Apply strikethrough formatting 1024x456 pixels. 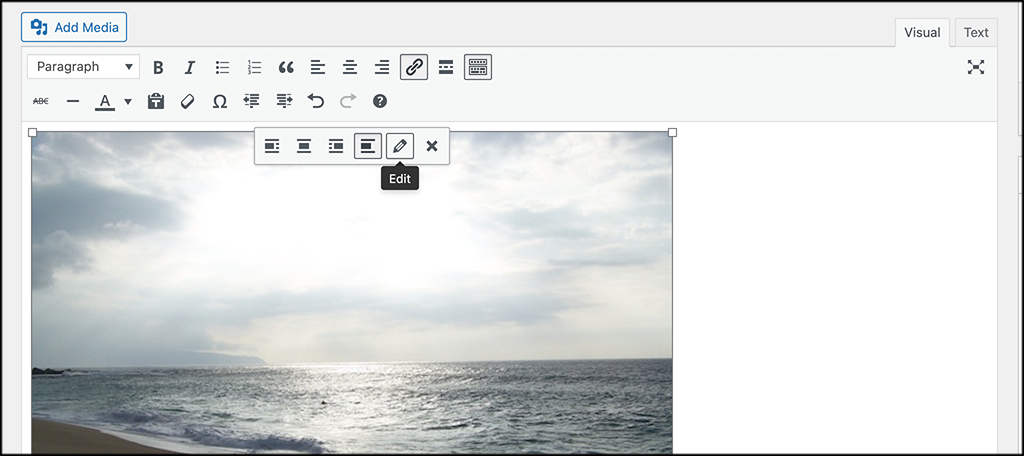pos(40,101)
